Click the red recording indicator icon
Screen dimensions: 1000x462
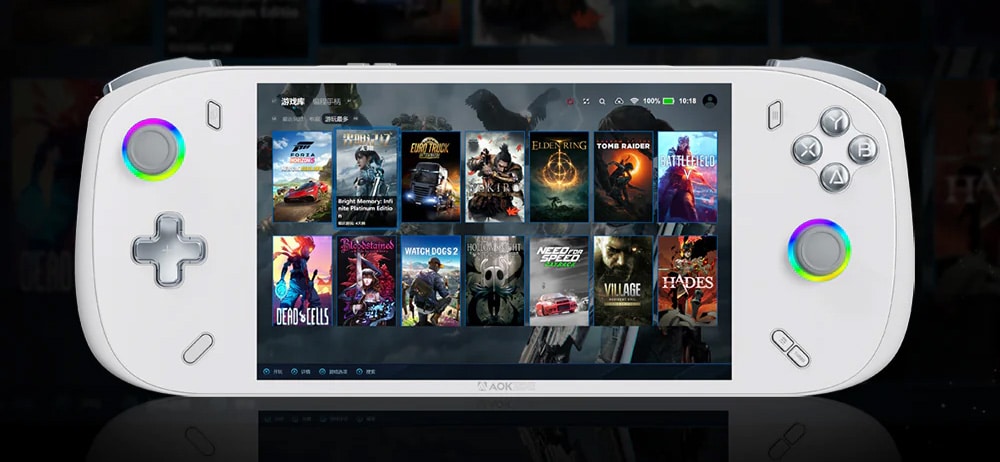coord(571,101)
